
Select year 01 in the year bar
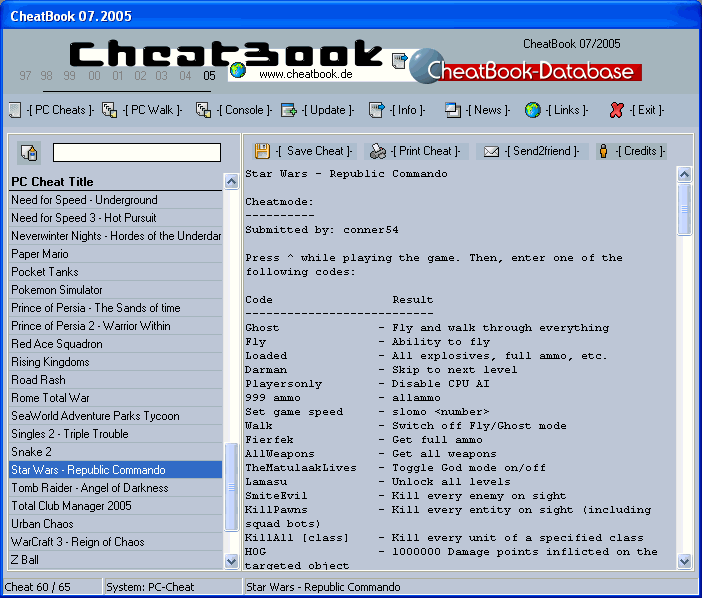point(118,76)
